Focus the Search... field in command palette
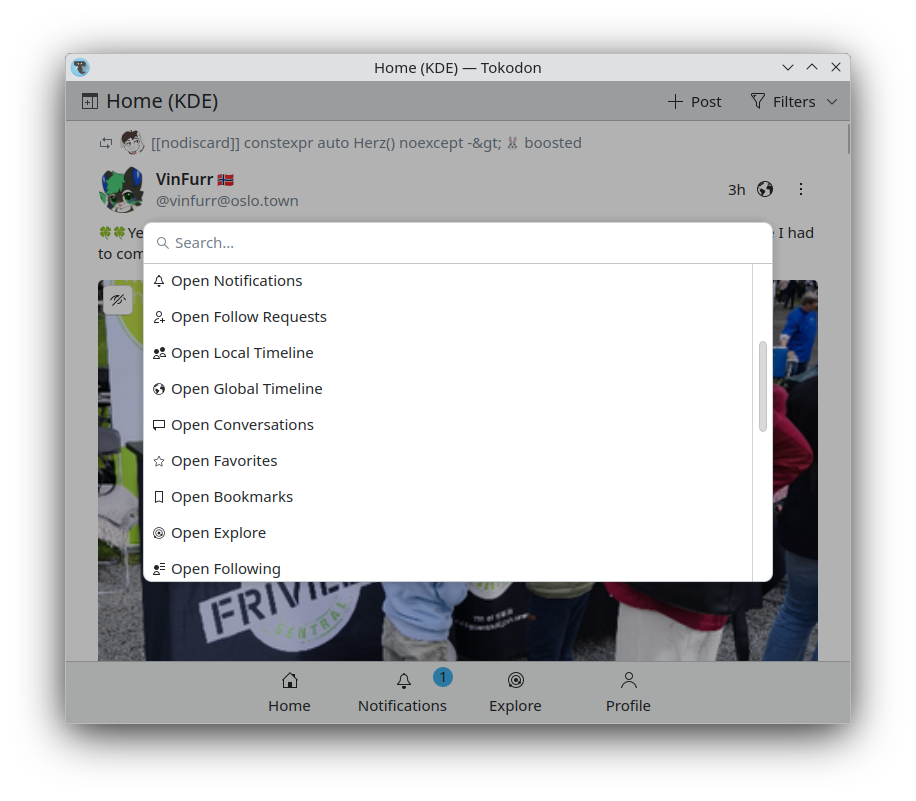The width and height of the screenshot is (916, 801). point(458,243)
